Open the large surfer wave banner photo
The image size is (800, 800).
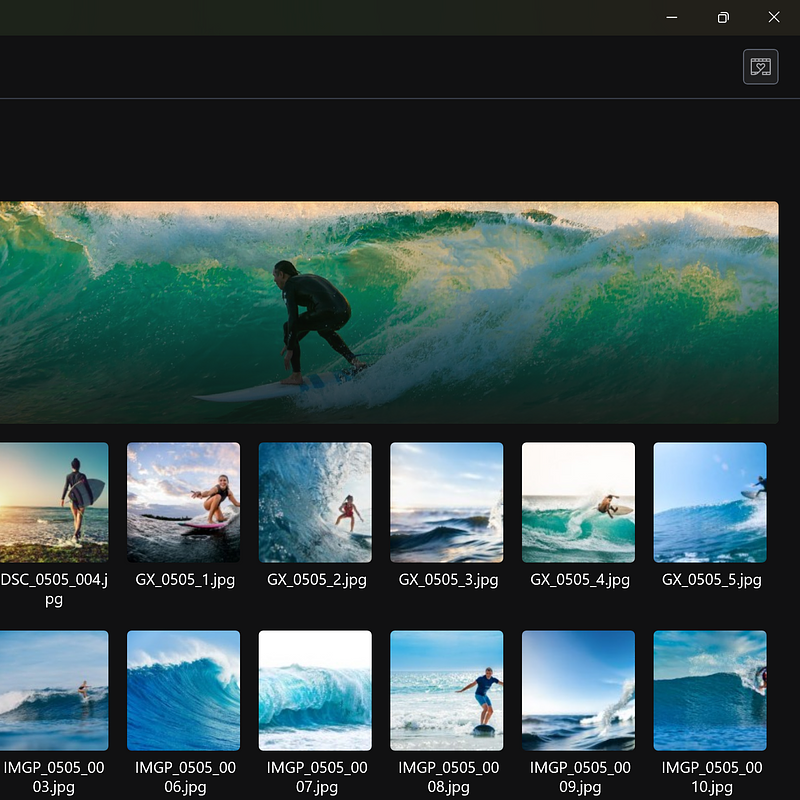[x=388, y=312]
